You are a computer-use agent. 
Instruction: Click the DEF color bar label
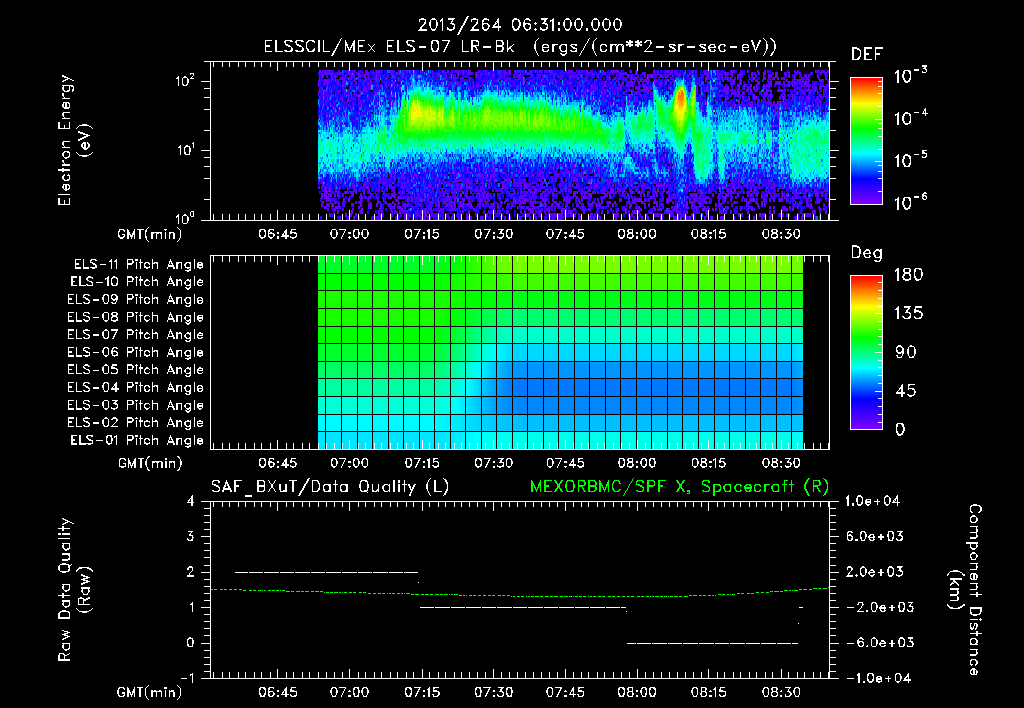click(867, 54)
